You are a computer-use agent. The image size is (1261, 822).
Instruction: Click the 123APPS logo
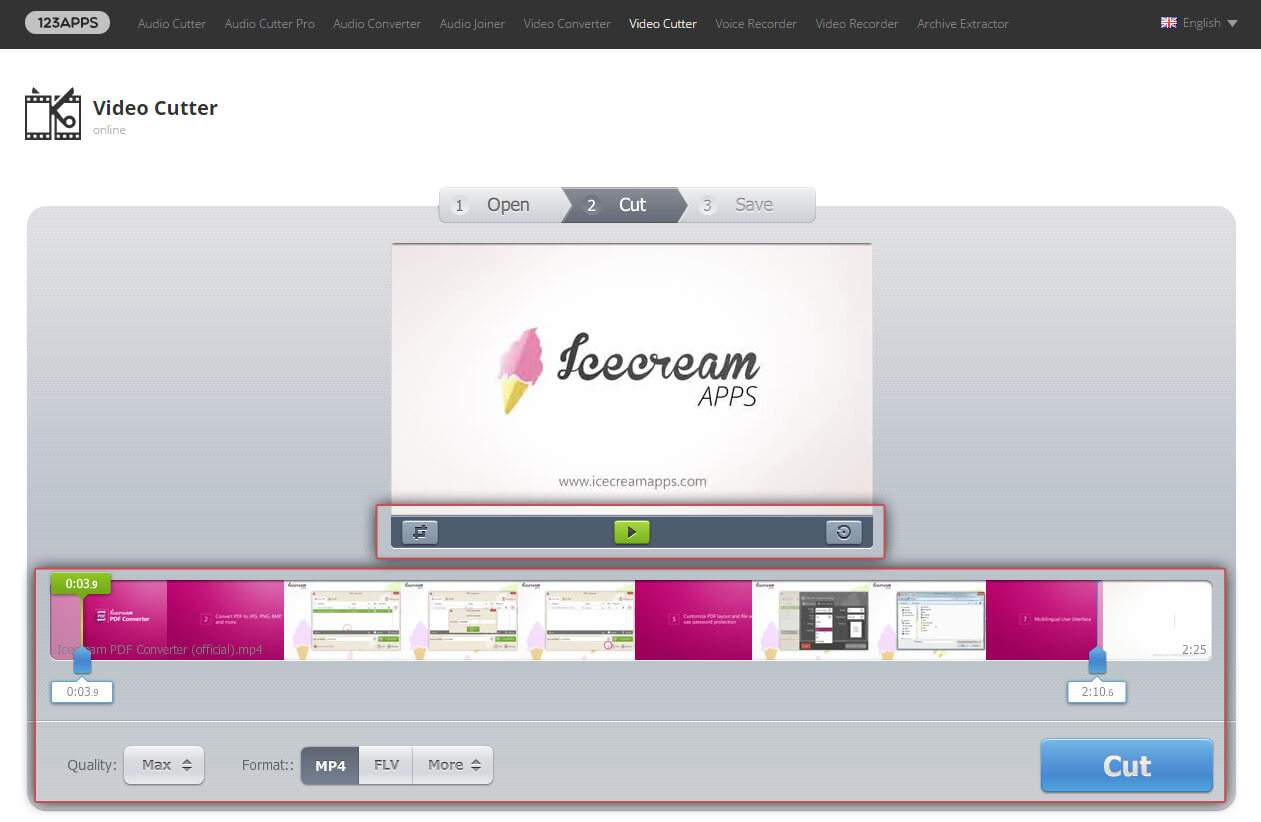(x=67, y=21)
